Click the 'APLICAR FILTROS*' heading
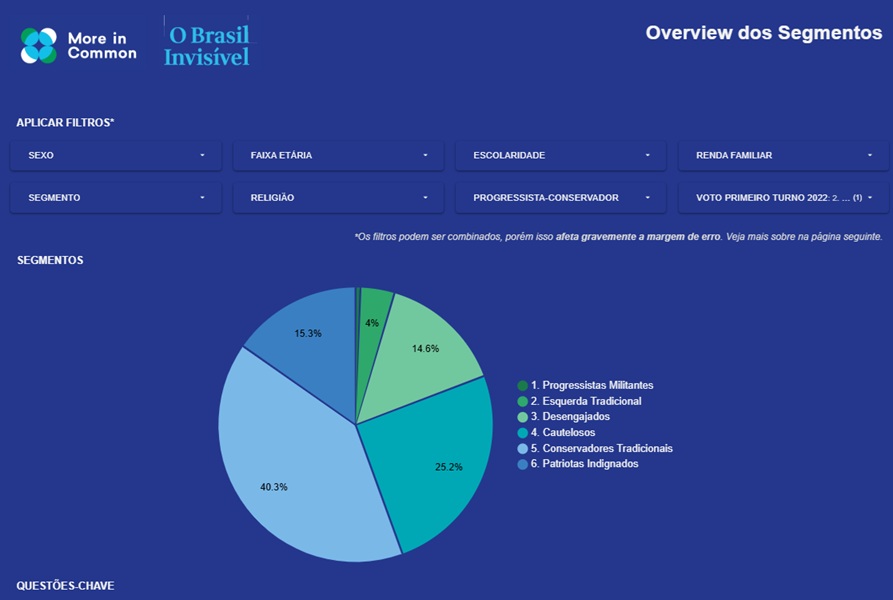The height and width of the screenshot is (600, 893). coord(65,122)
